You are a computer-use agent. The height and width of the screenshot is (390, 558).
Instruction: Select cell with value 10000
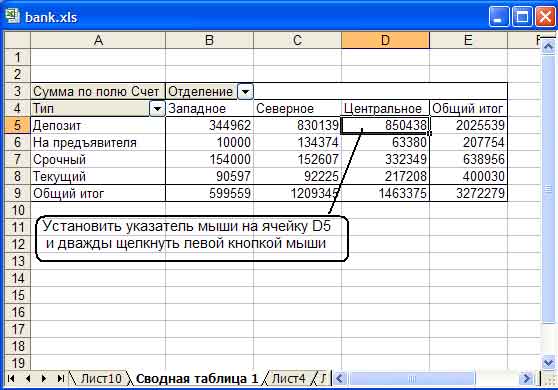[x=210, y=142]
